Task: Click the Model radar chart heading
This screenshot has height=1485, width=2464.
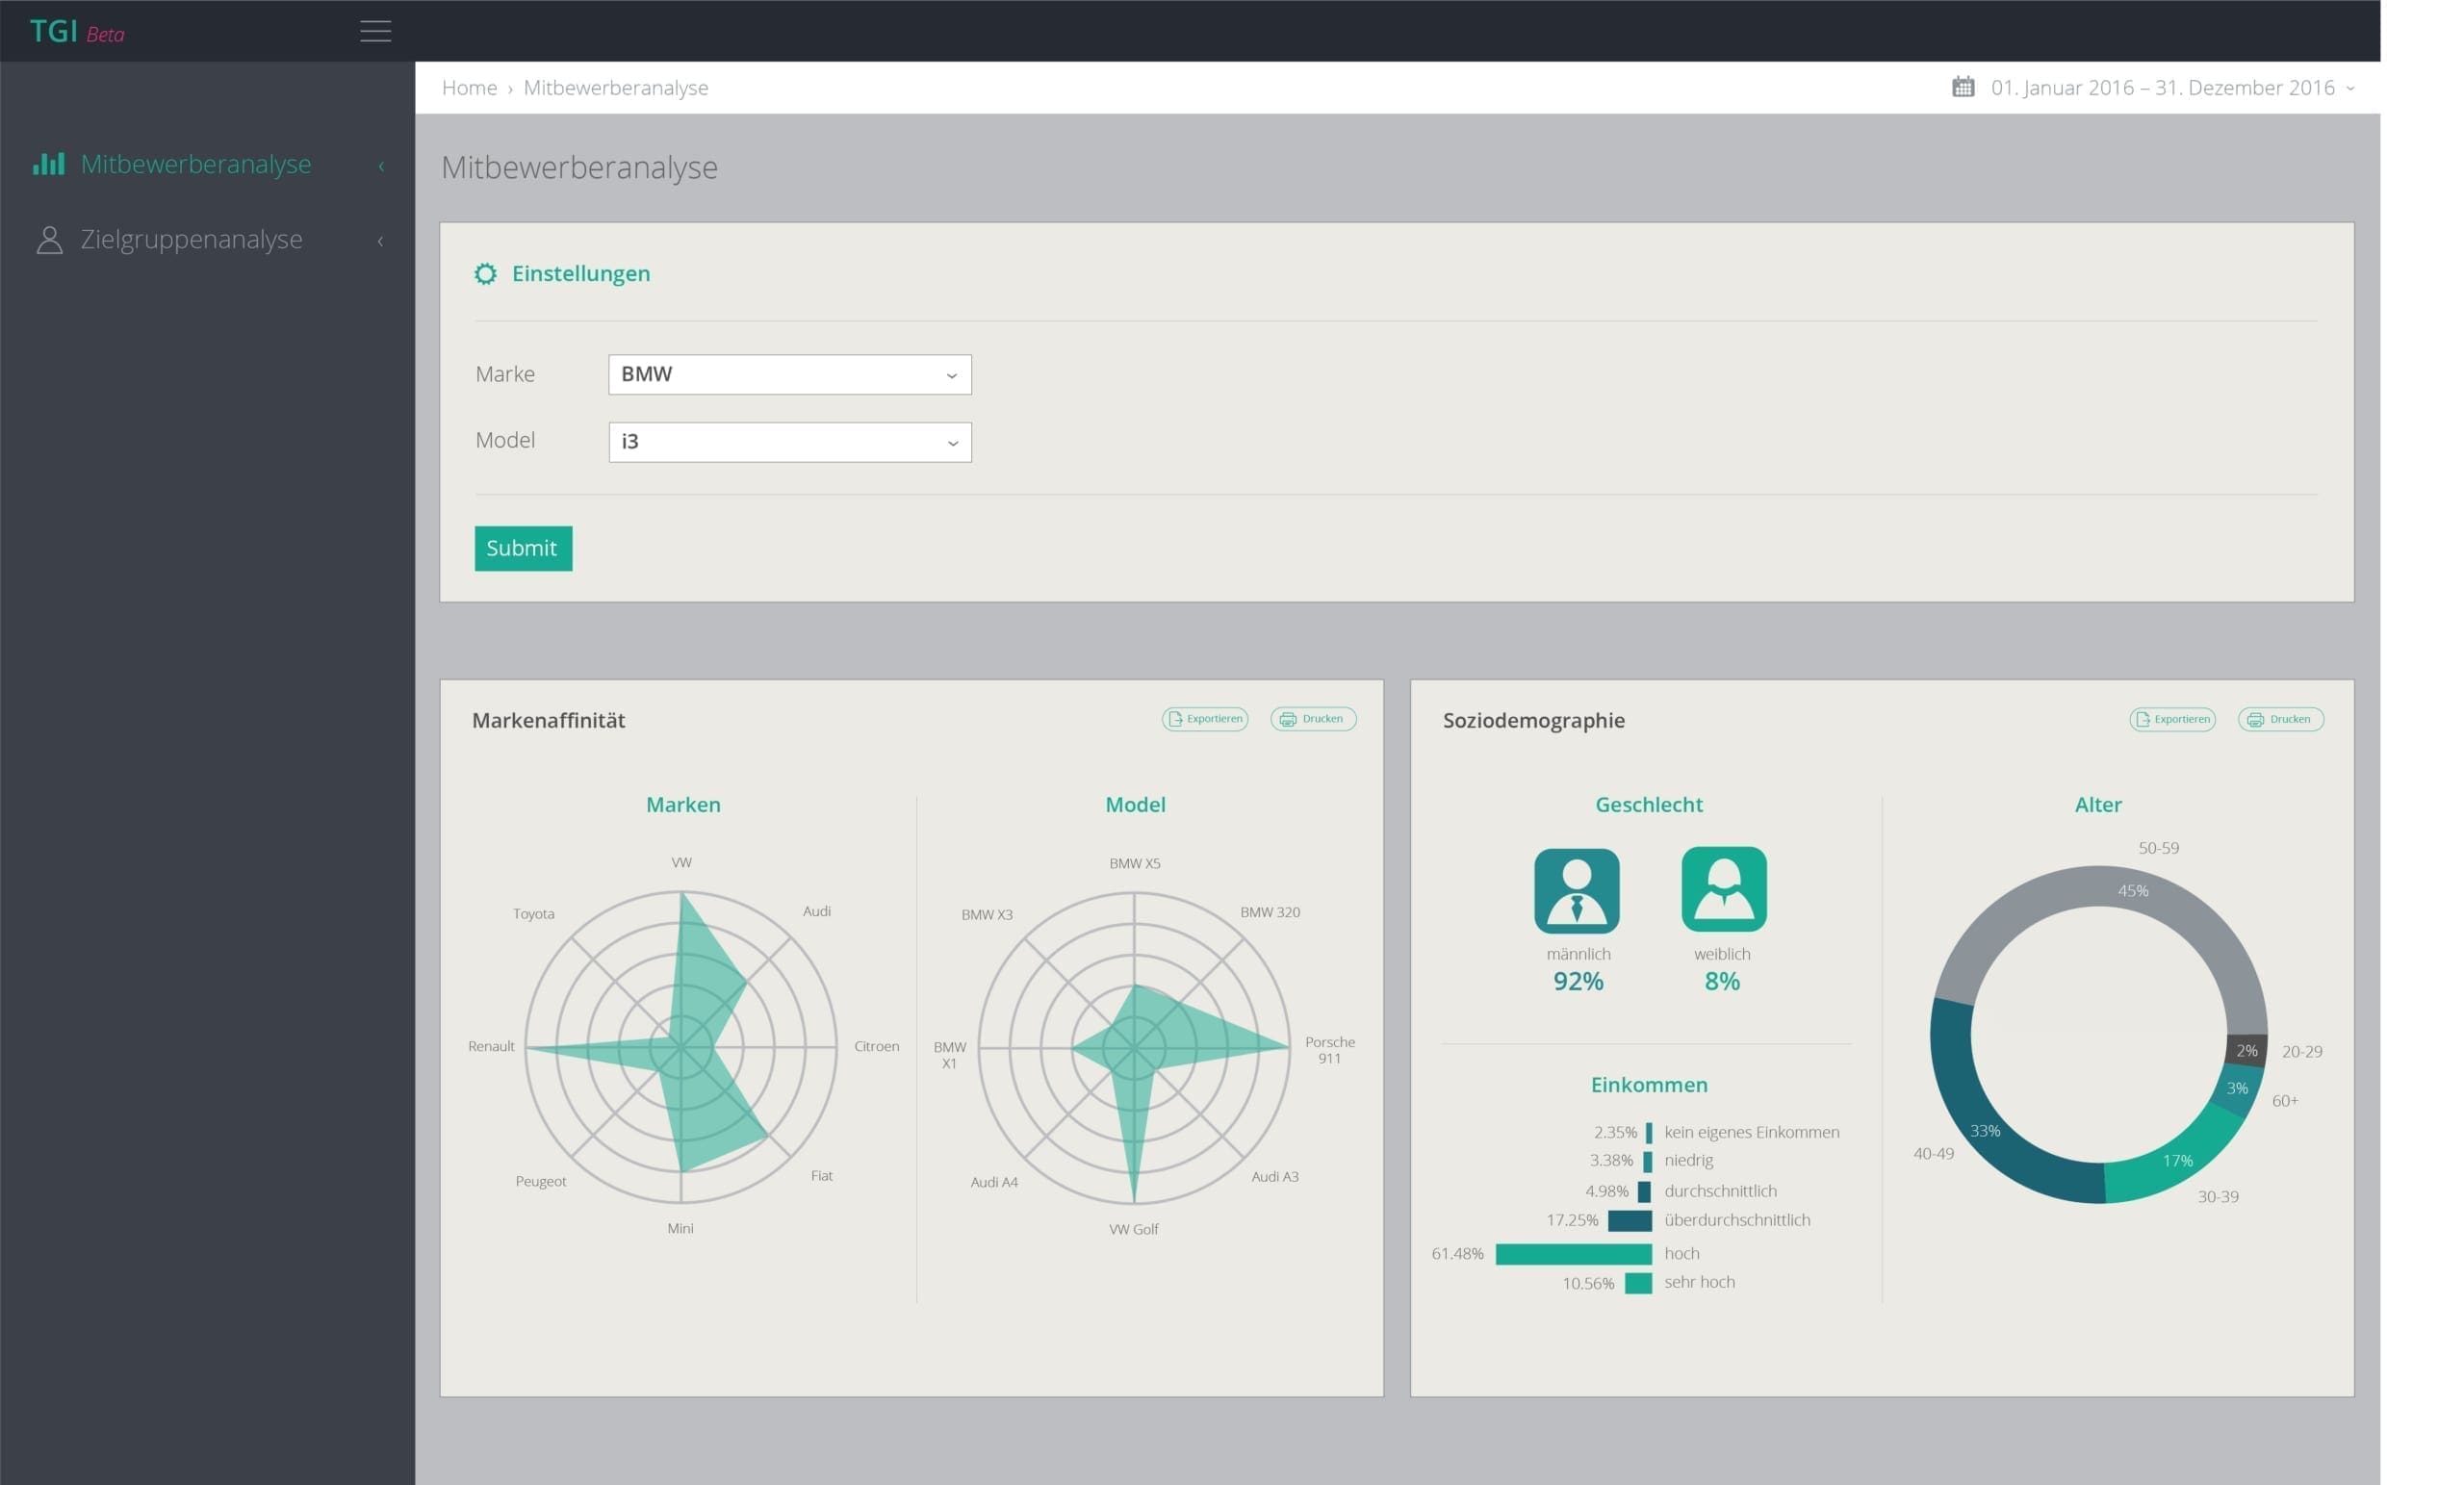Action: click(1135, 804)
